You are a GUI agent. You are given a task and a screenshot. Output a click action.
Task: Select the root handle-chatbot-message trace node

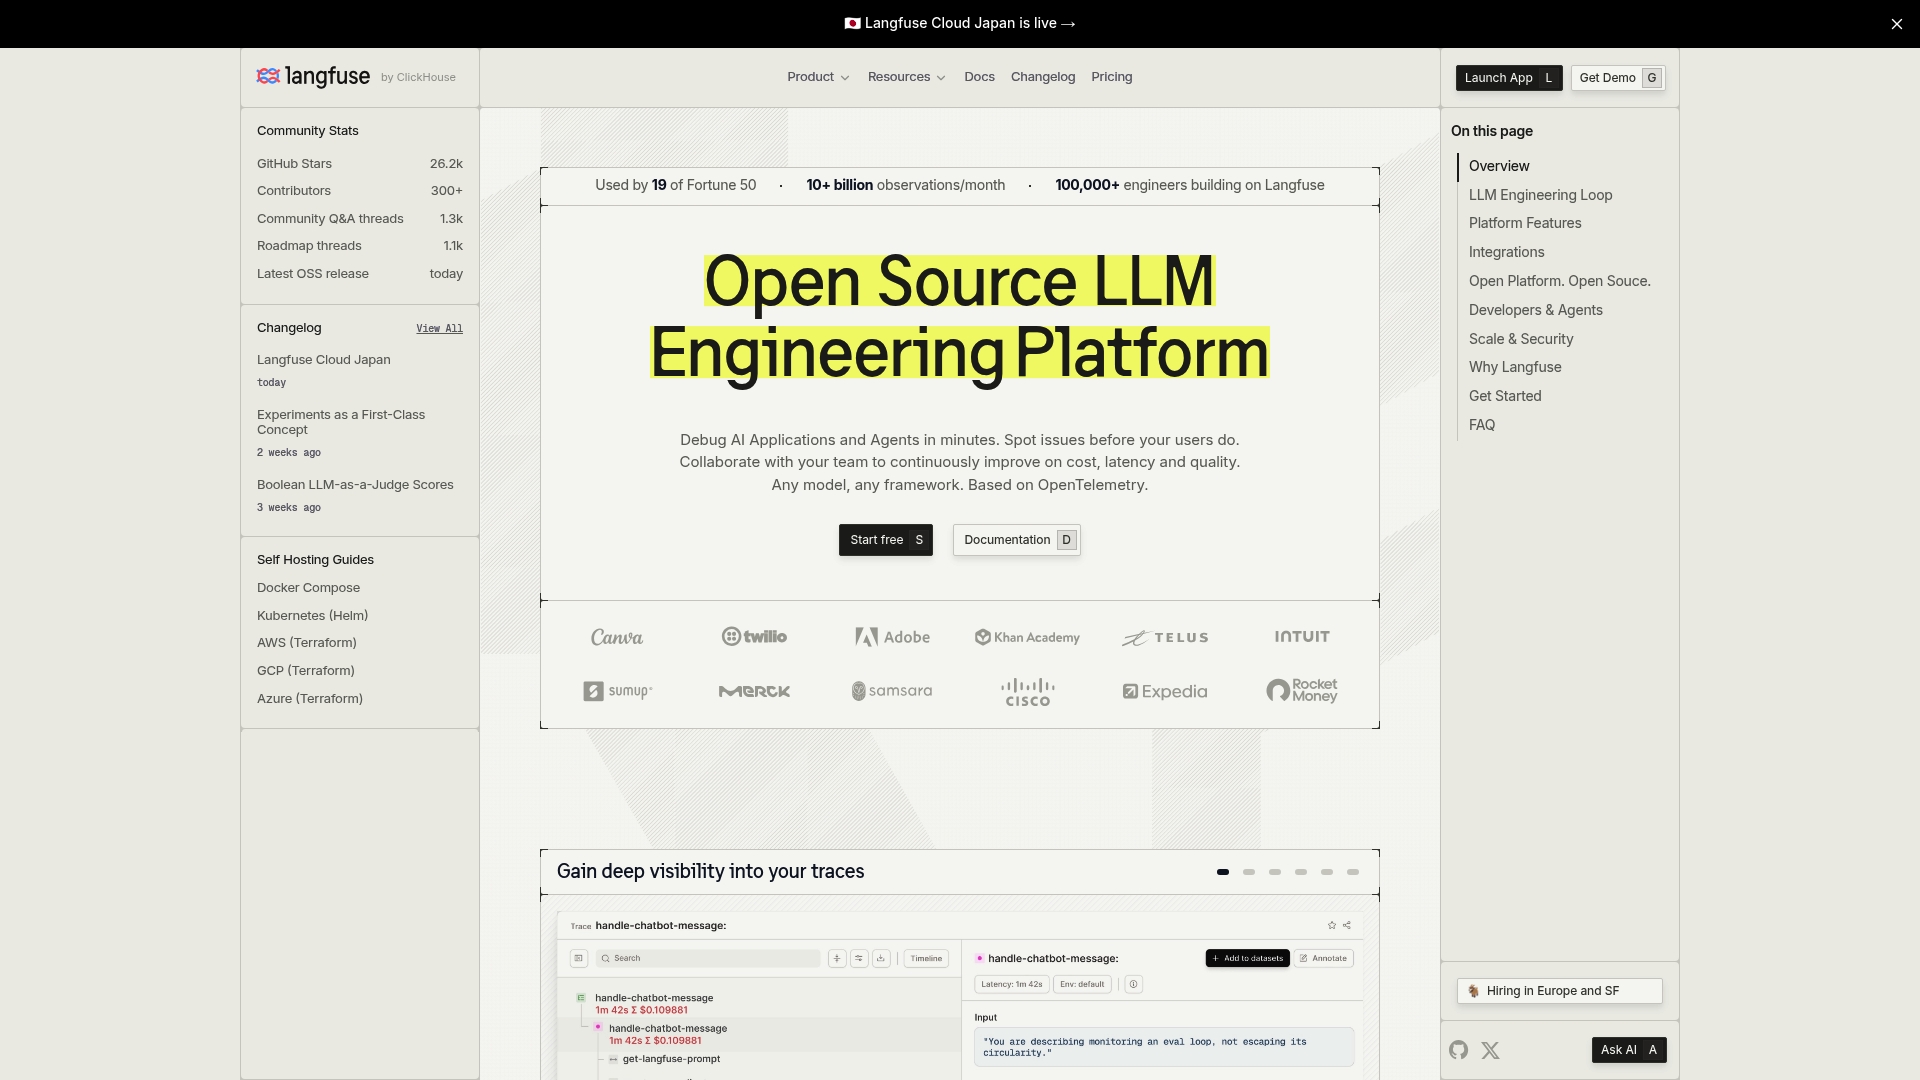[x=654, y=1004]
